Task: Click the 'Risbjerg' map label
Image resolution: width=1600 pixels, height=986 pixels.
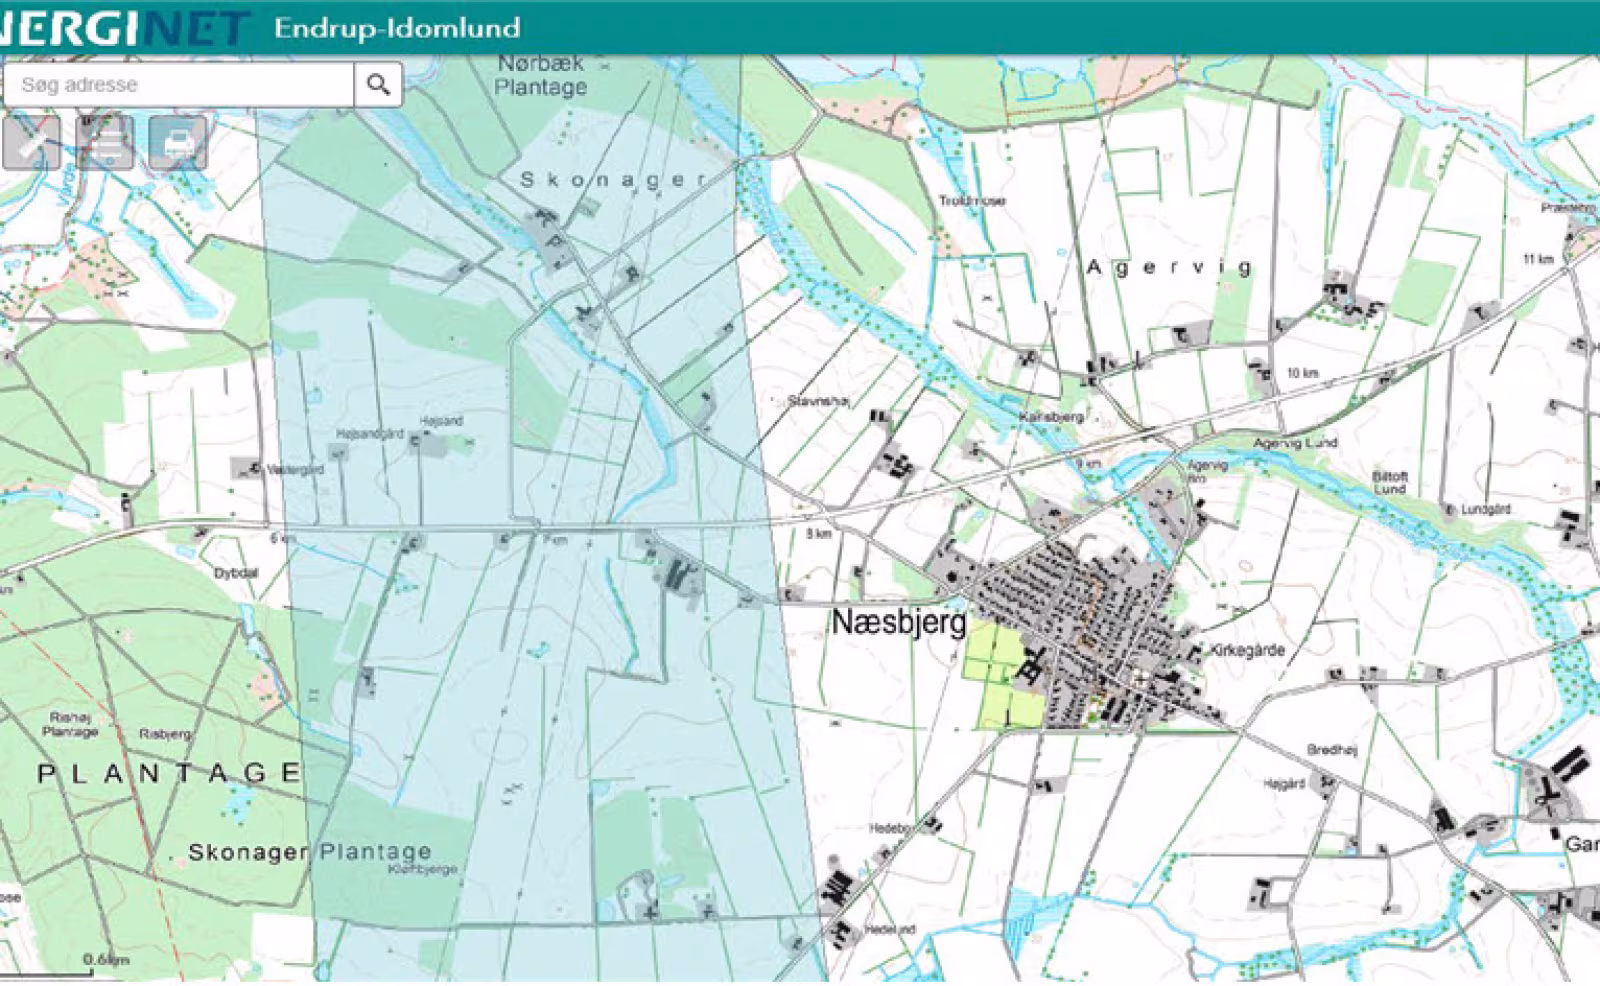Action: click(x=165, y=733)
